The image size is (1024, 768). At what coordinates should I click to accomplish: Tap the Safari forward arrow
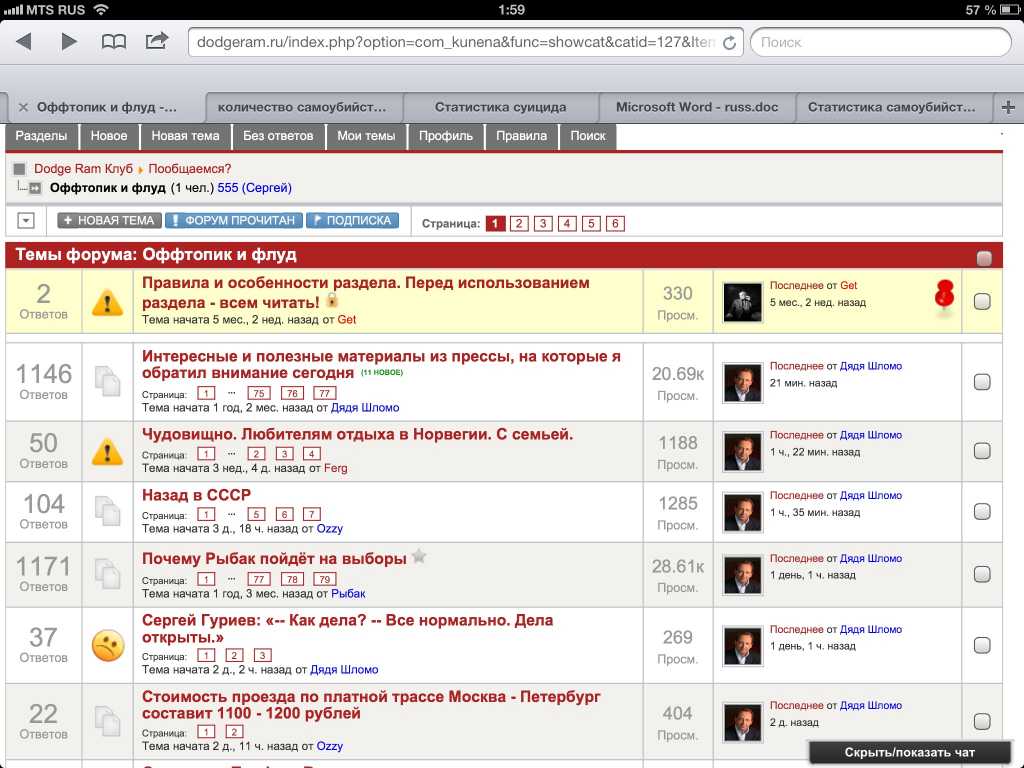coord(69,42)
